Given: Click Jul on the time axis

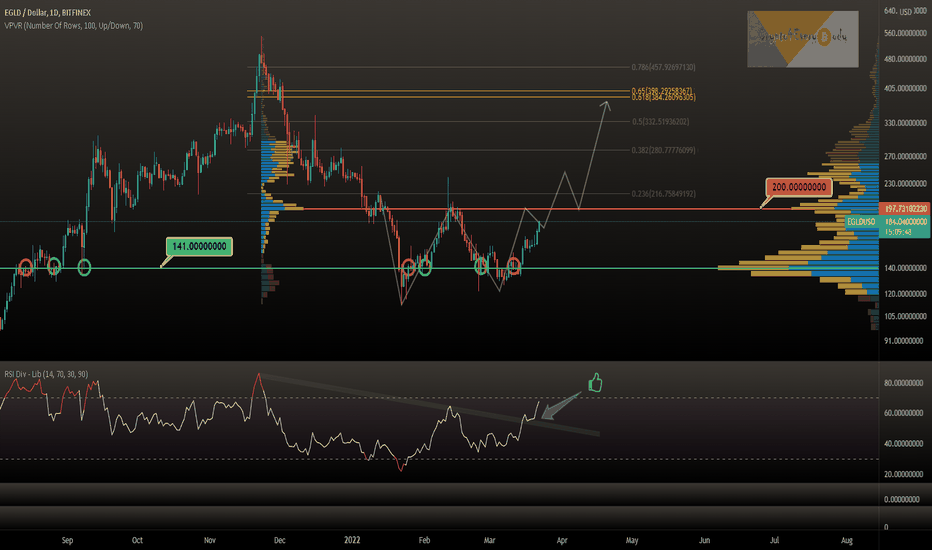Looking at the screenshot, I should pyautogui.click(x=774, y=540).
